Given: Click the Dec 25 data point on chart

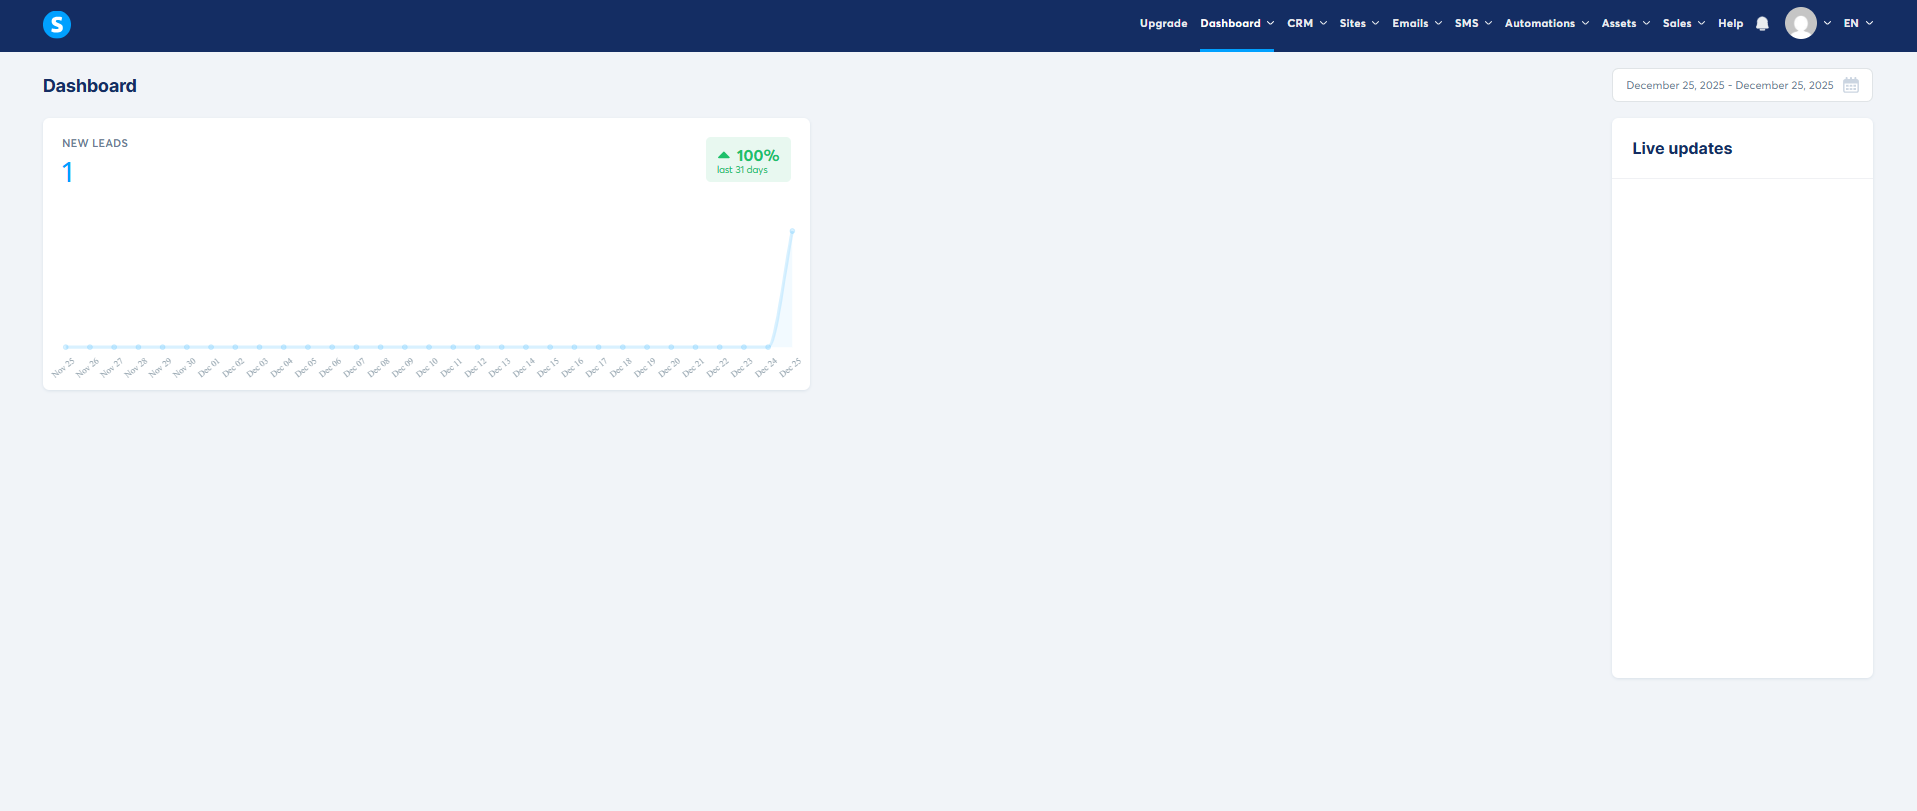Looking at the screenshot, I should click(x=792, y=231).
